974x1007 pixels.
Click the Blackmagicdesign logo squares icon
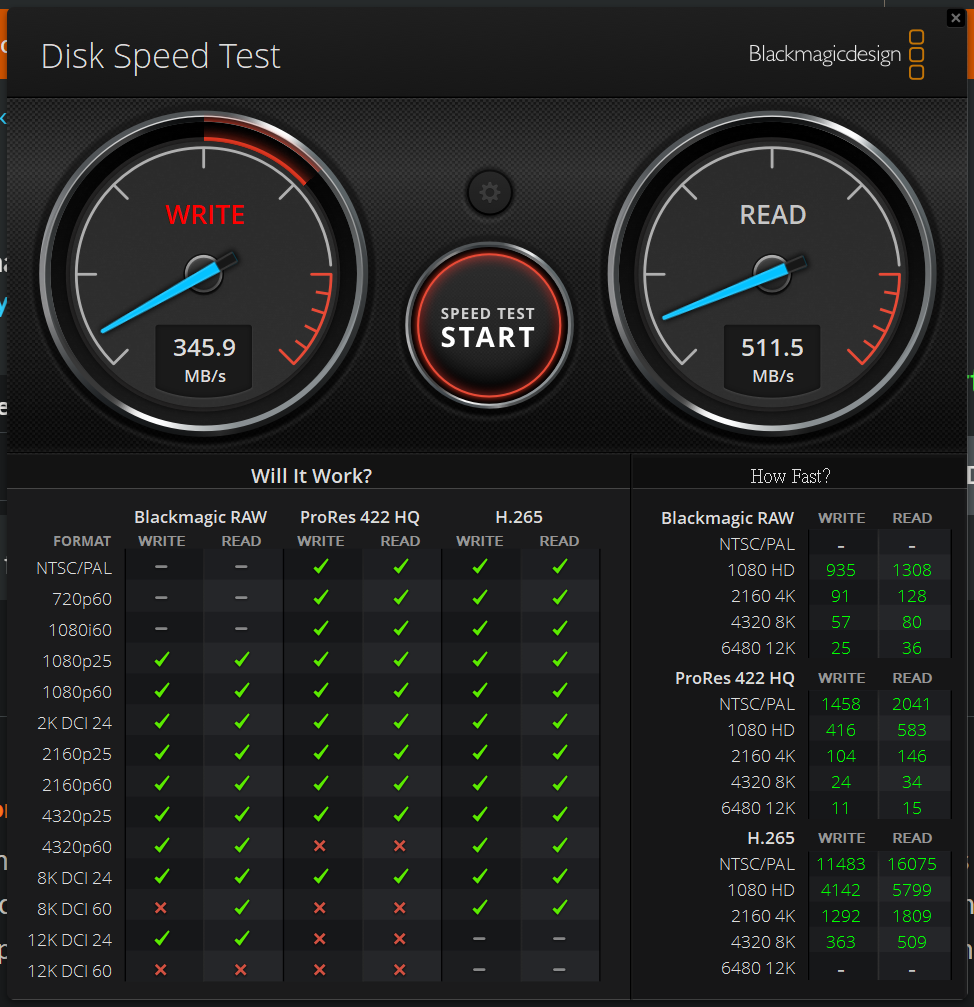point(916,55)
